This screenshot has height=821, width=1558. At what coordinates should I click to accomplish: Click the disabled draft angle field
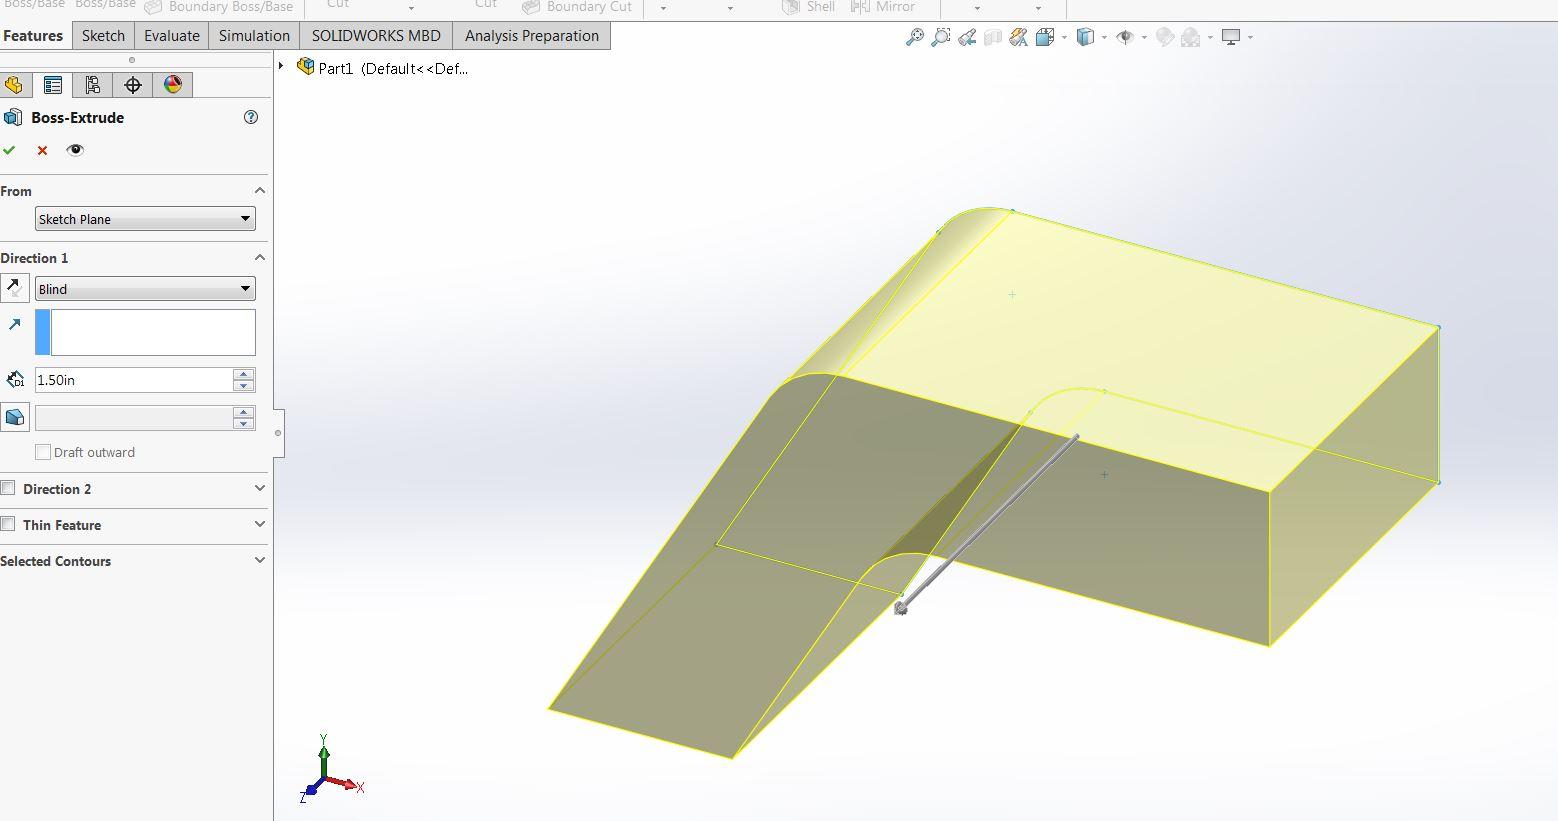coord(133,418)
